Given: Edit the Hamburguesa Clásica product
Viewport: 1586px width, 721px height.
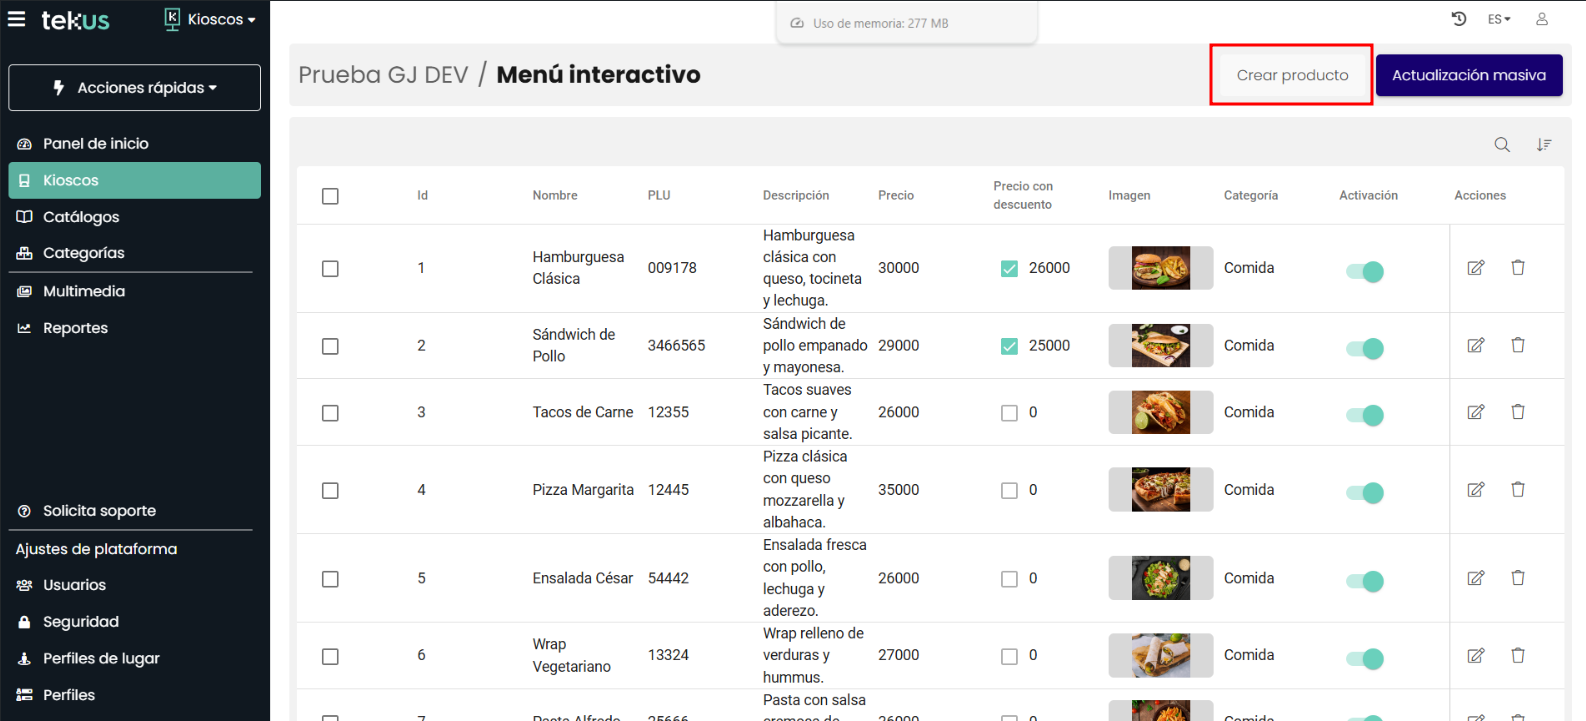Looking at the screenshot, I should [x=1476, y=268].
